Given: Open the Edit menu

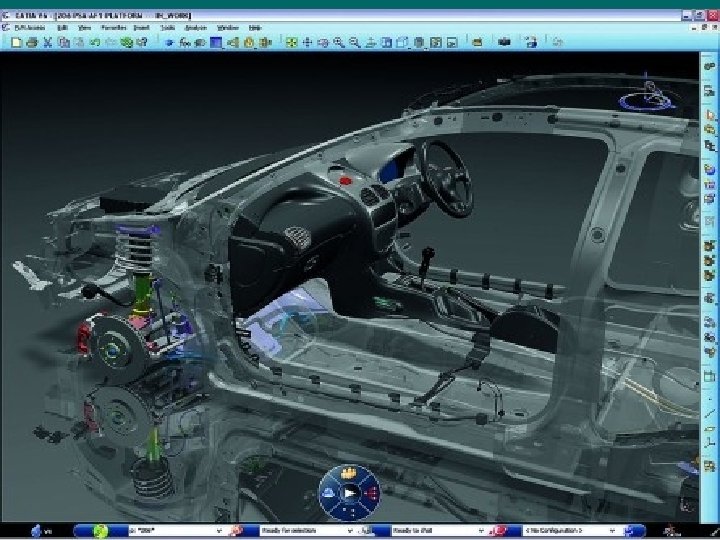Looking at the screenshot, I should tap(62, 28).
